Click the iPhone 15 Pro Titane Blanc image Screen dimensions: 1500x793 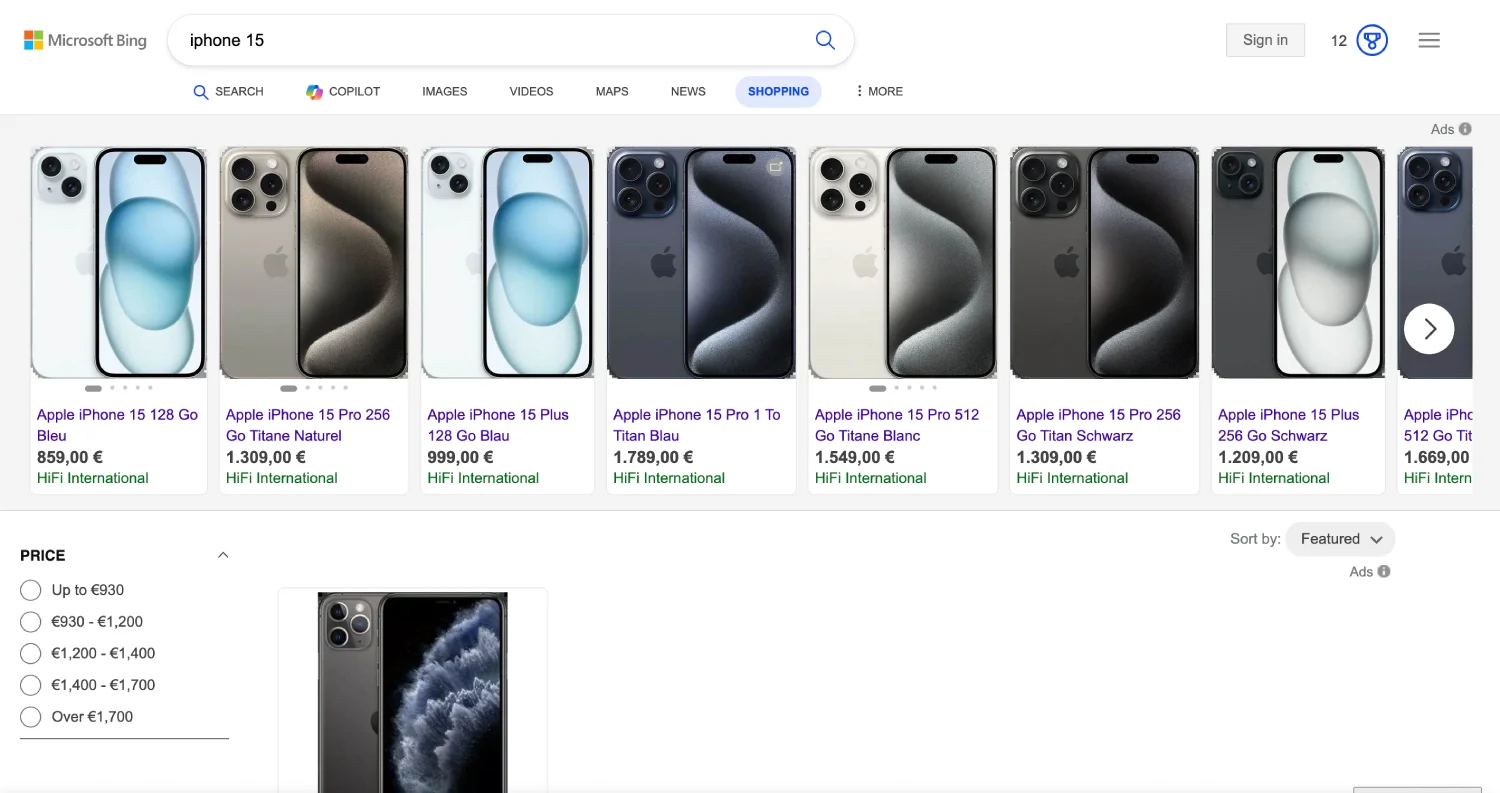click(902, 263)
